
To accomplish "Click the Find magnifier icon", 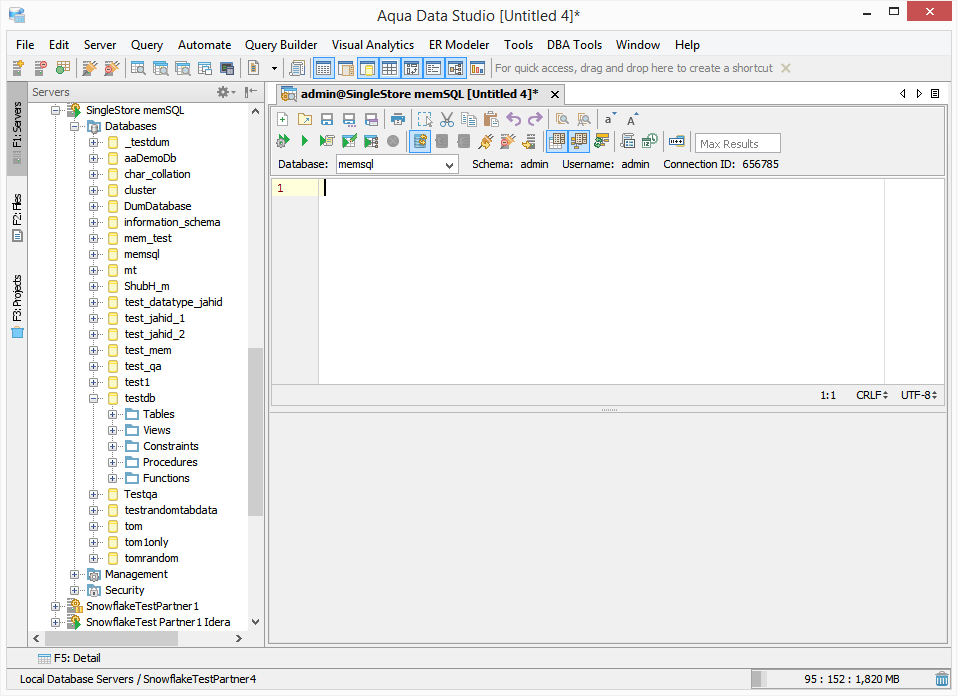I will (x=562, y=119).
